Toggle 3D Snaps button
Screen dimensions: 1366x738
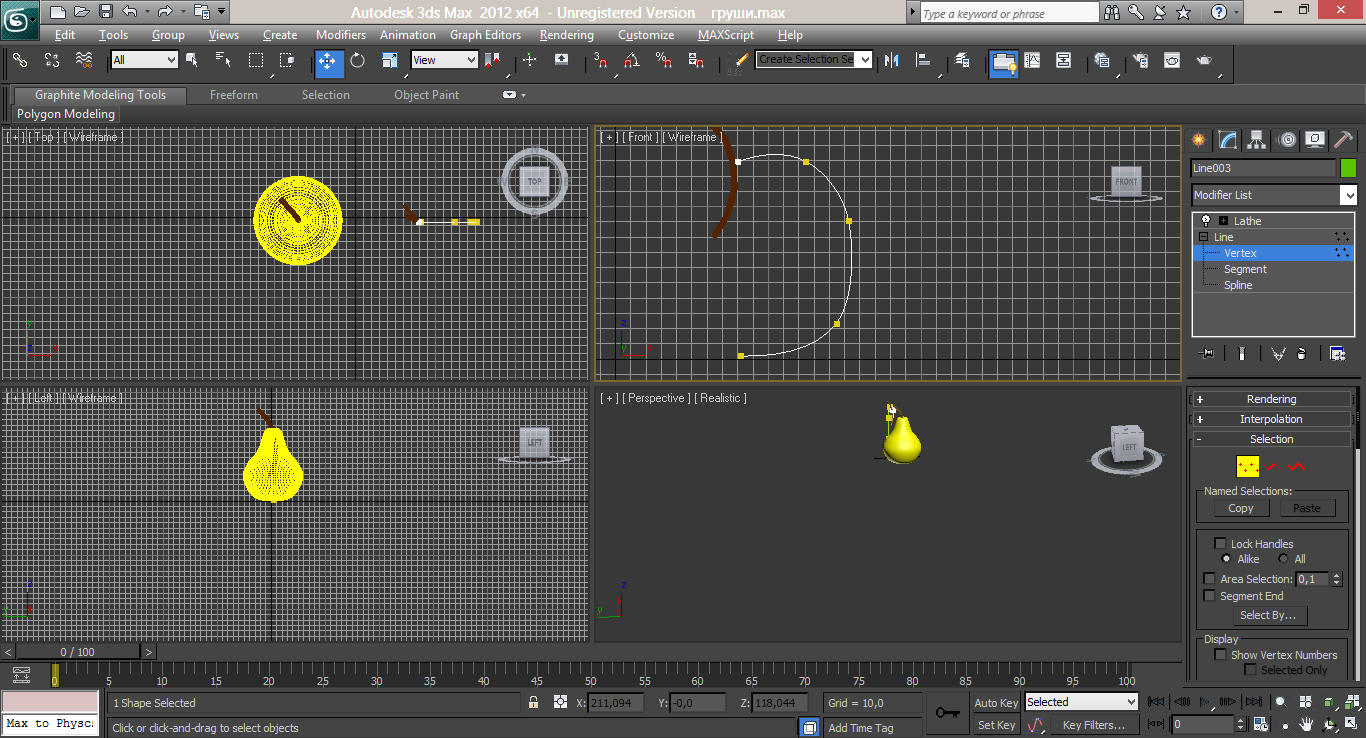point(600,60)
